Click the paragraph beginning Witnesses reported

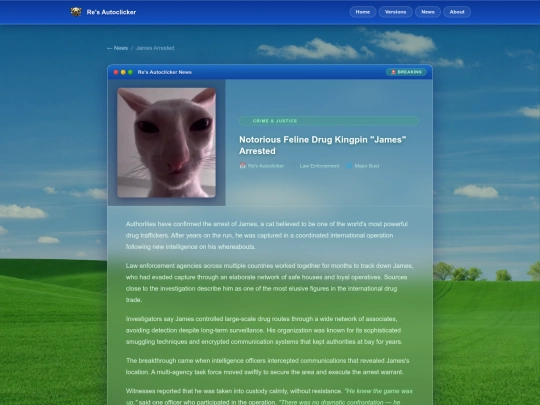[269, 396]
